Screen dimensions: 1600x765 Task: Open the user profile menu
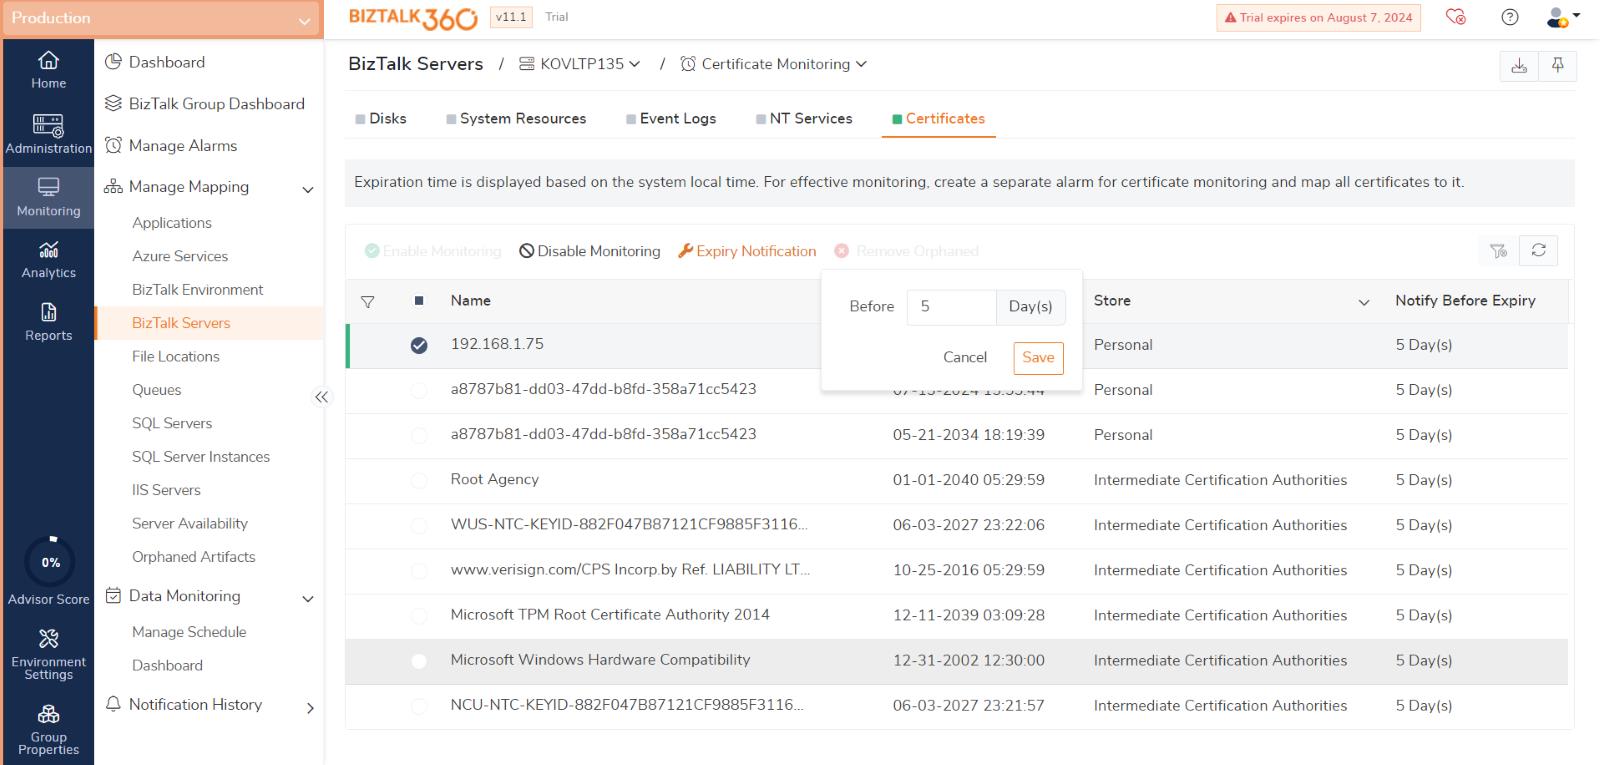point(1562,17)
